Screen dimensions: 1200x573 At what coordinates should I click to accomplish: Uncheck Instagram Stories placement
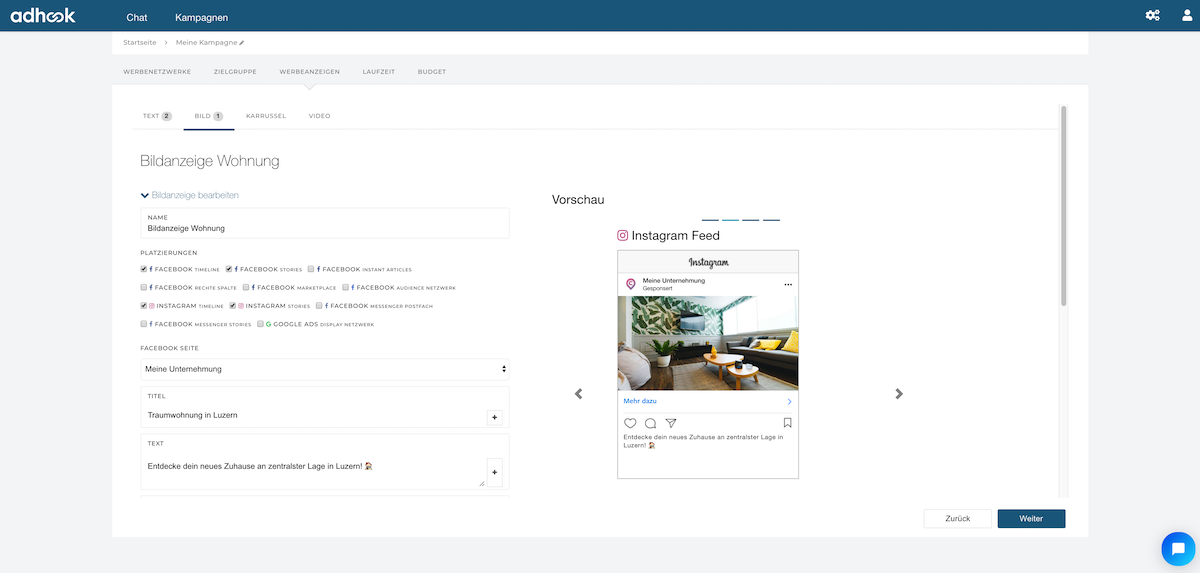click(x=233, y=306)
